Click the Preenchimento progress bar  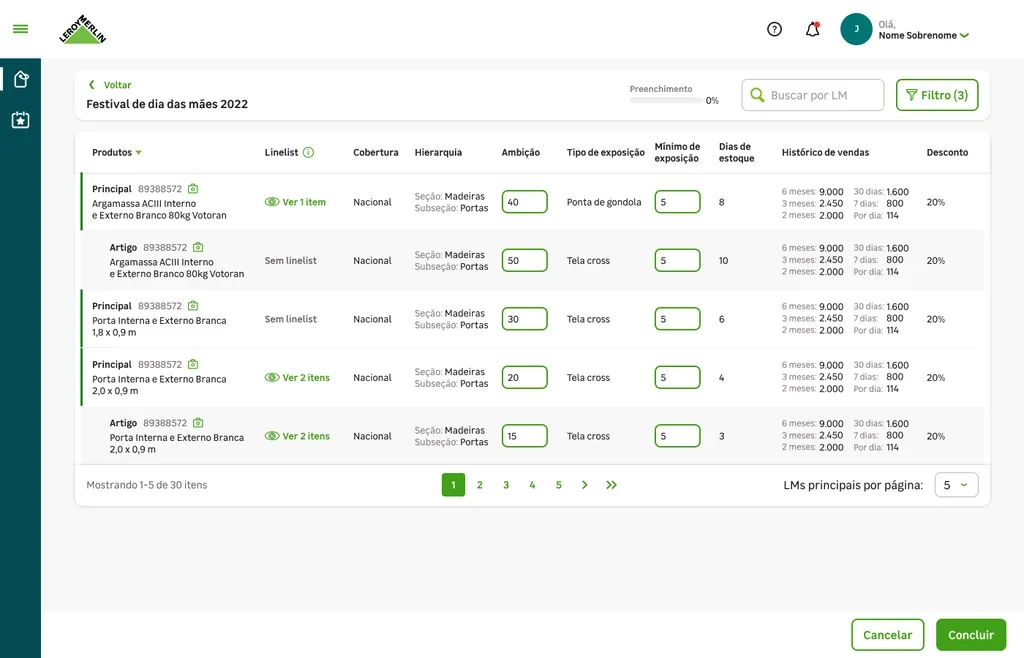tap(666, 101)
